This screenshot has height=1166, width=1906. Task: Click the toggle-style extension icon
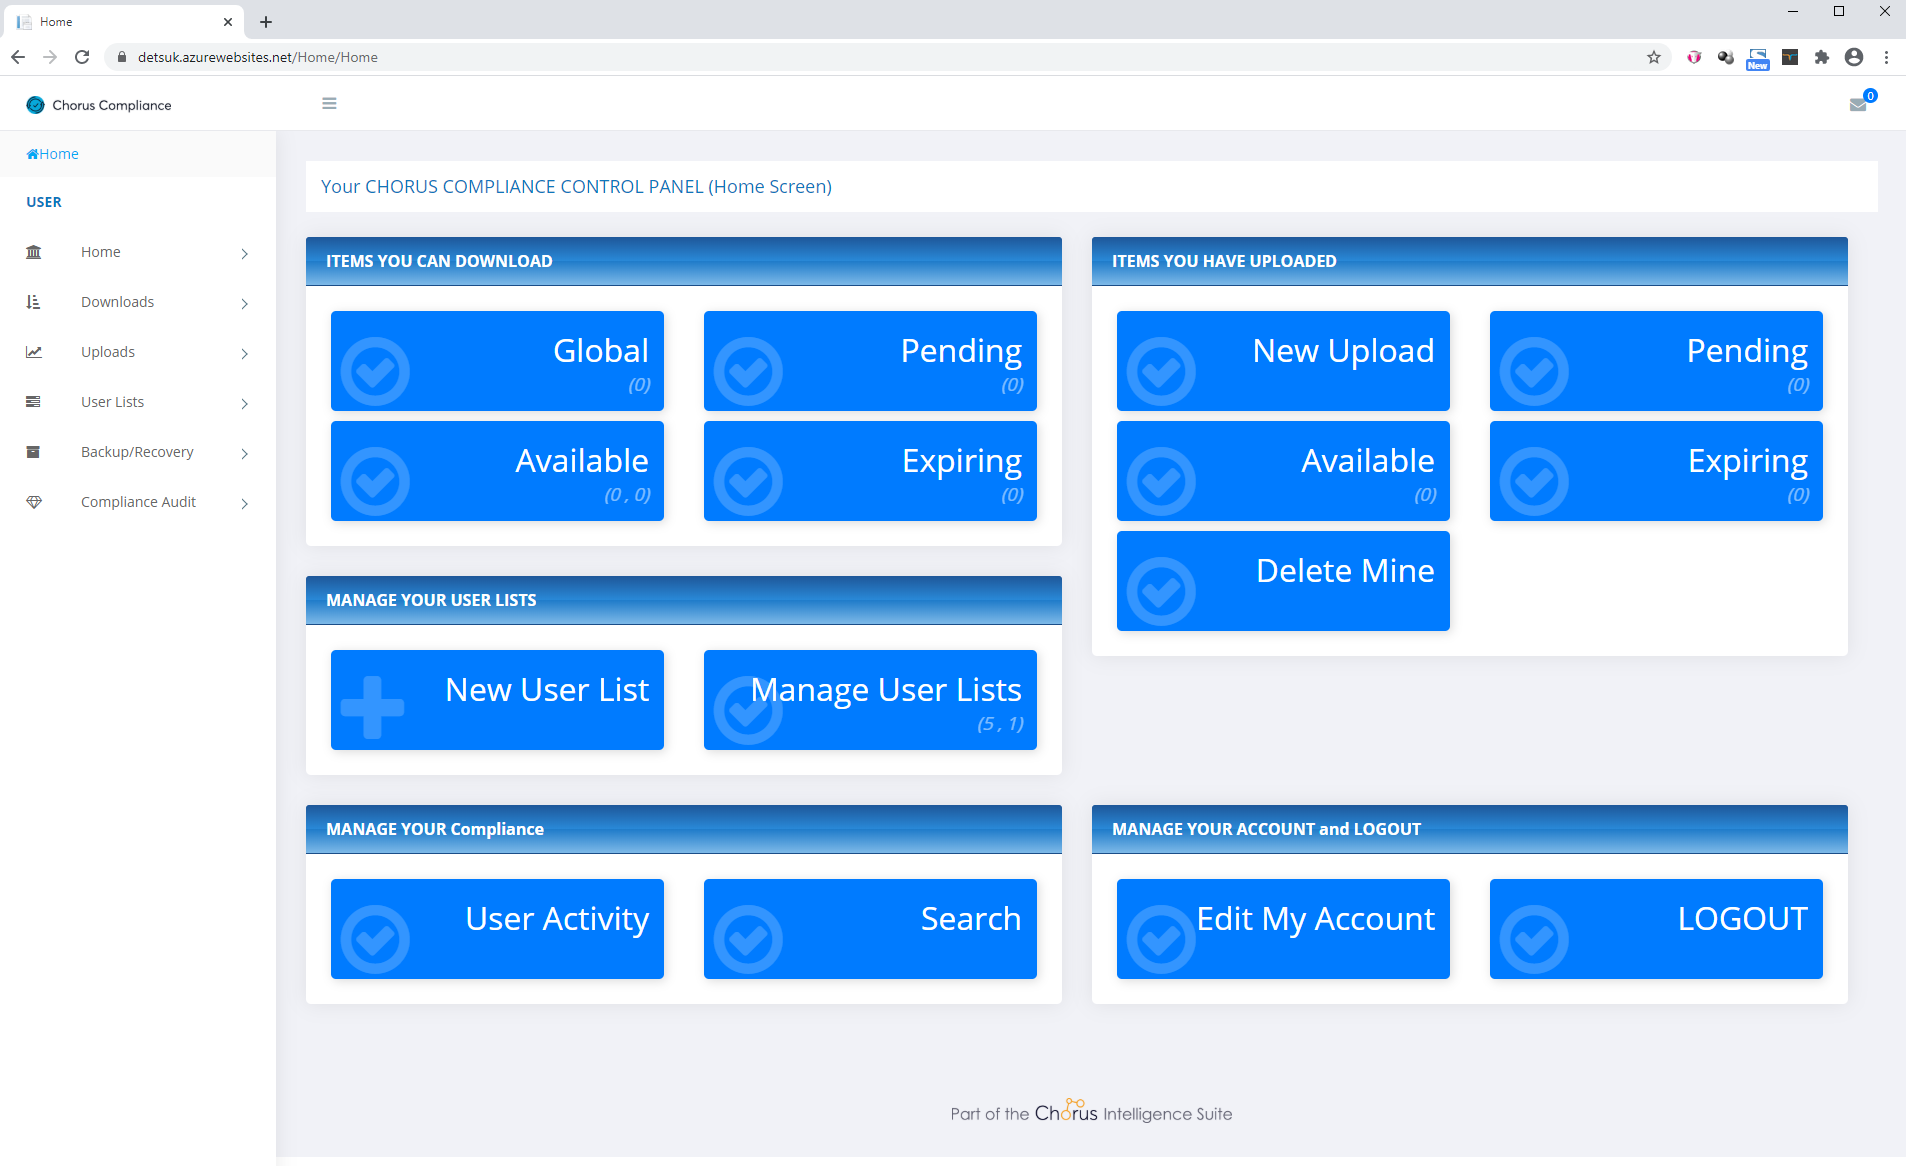[x=1726, y=57]
